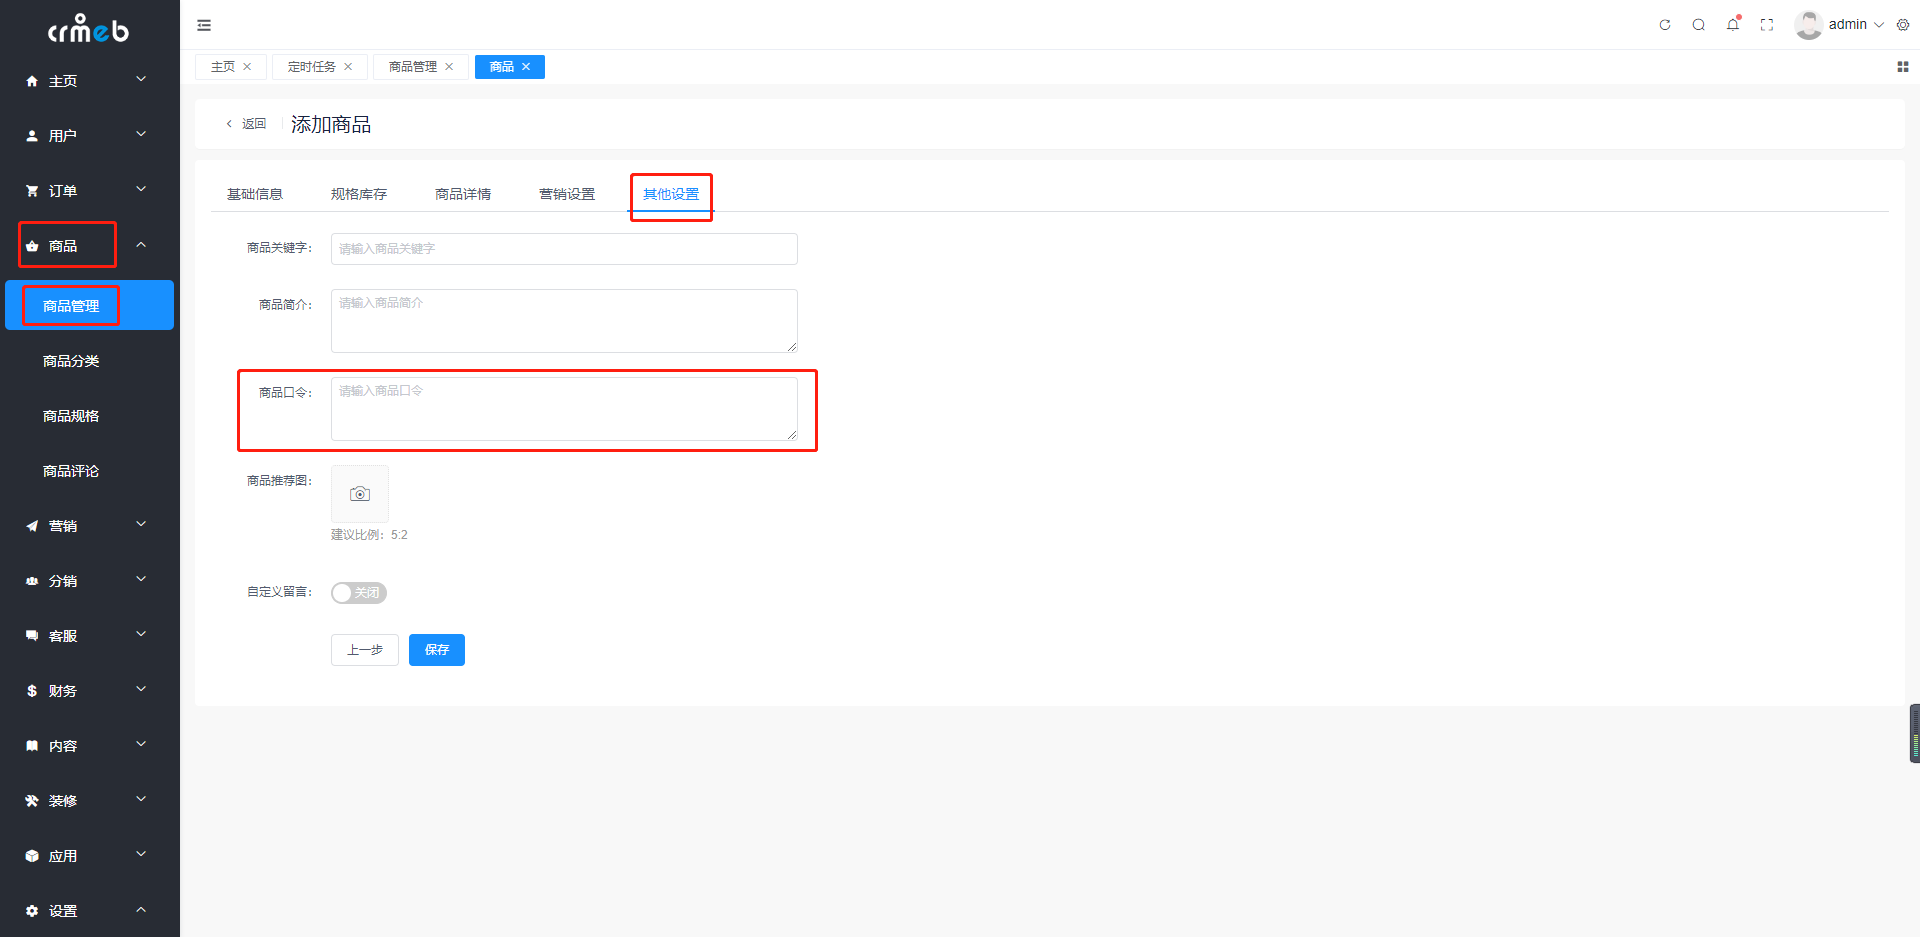
Task: Switch to the 商品详情 tab
Action: coord(463,194)
